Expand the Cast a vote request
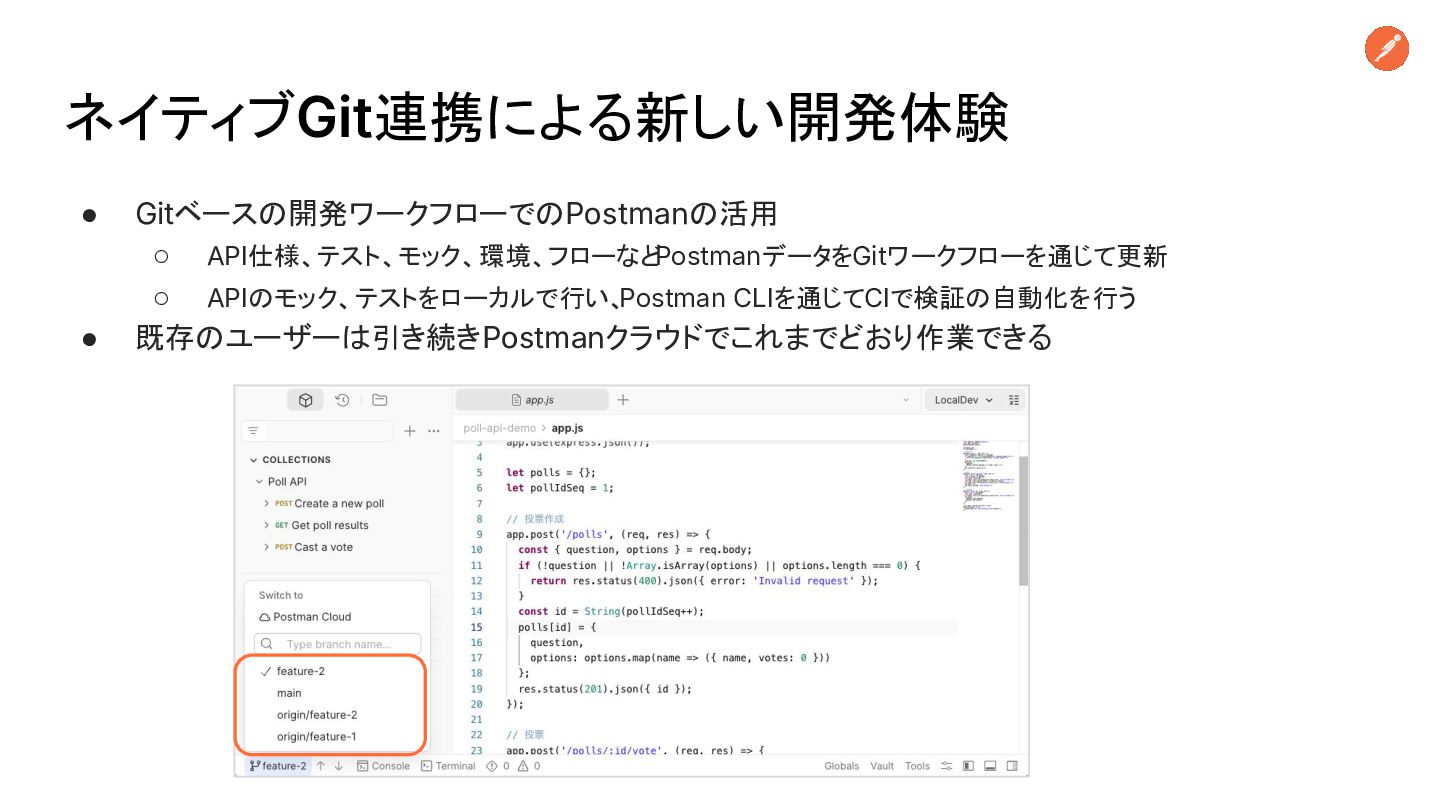Image resolution: width=1440 pixels, height=810 pixels. click(x=266, y=548)
